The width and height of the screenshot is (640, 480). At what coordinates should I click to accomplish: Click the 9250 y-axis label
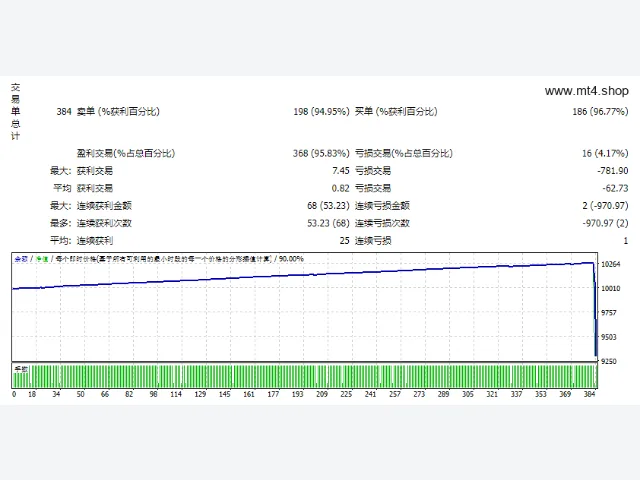point(609,361)
